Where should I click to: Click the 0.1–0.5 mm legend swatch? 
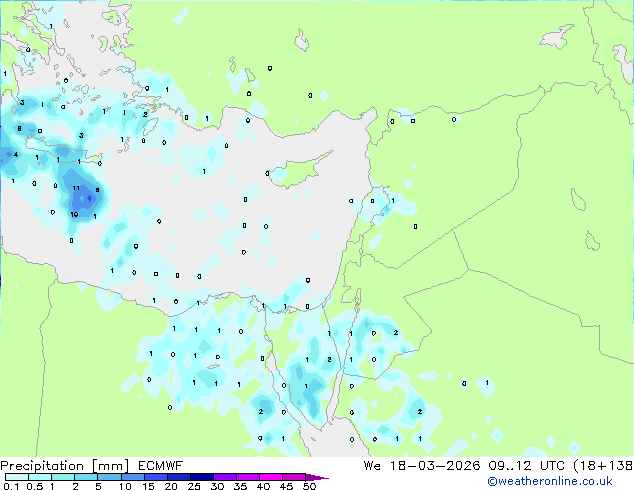point(17,477)
